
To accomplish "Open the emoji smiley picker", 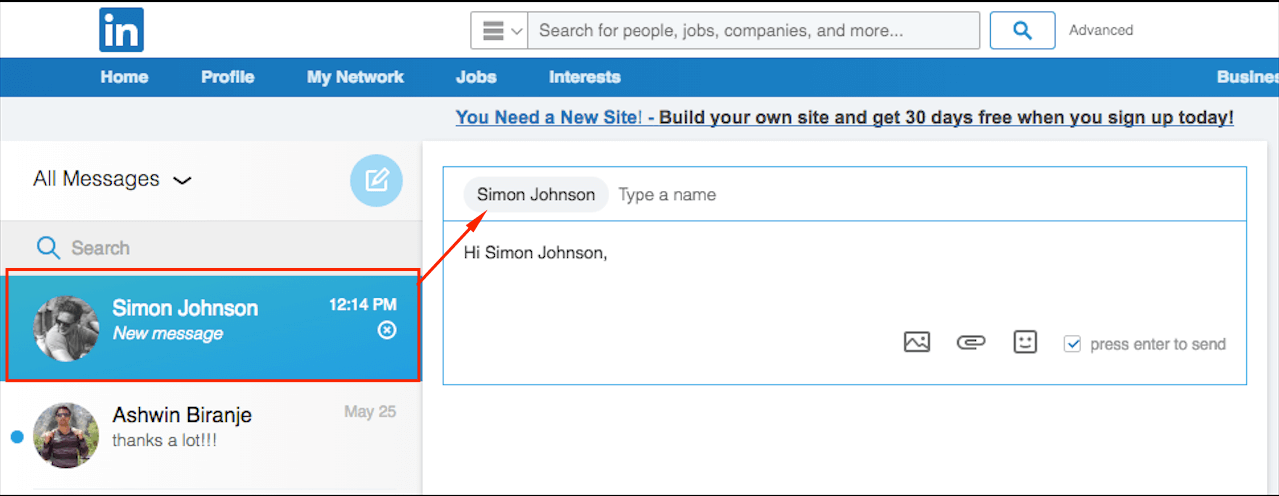I will [1025, 342].
